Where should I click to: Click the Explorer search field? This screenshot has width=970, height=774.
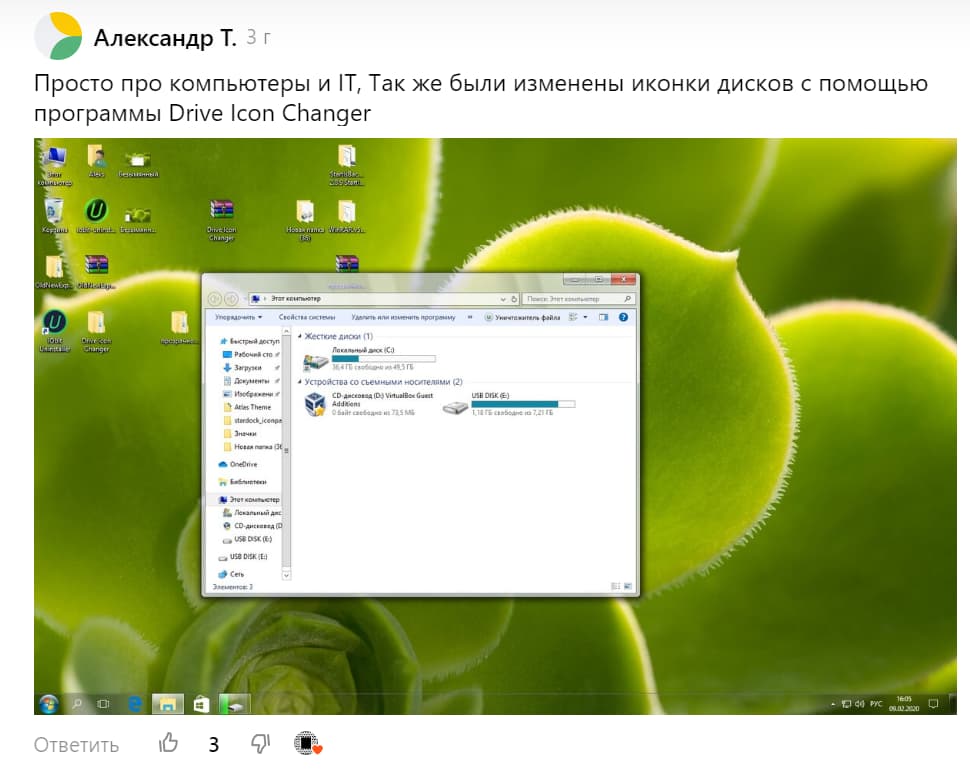pyautogui.click(x=573, y=299)
